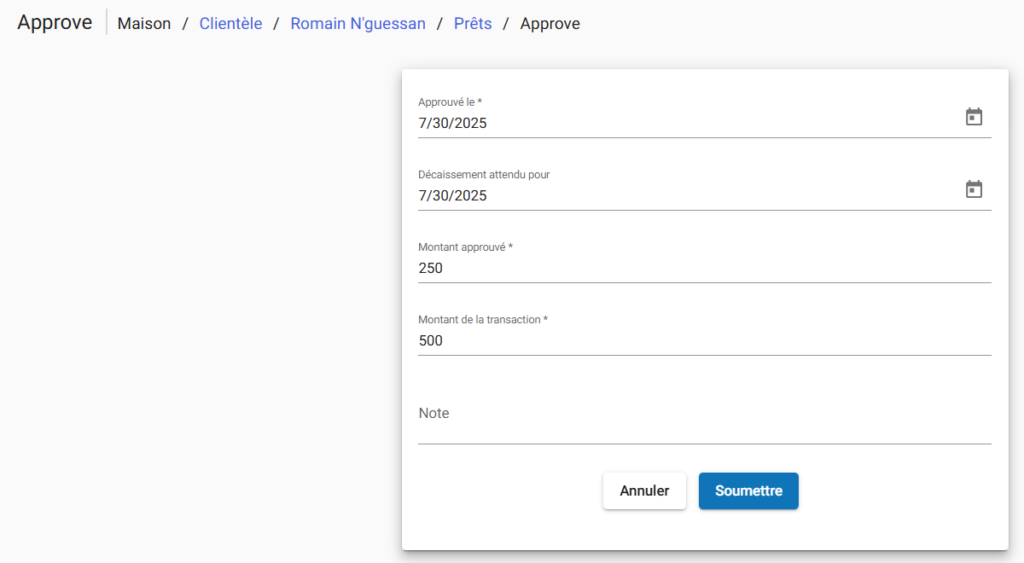Image resolution: width=1024 pixels, height=563 pixels.
Task: Go to Clientèle breadcrumb link
Action: point(230,23)
